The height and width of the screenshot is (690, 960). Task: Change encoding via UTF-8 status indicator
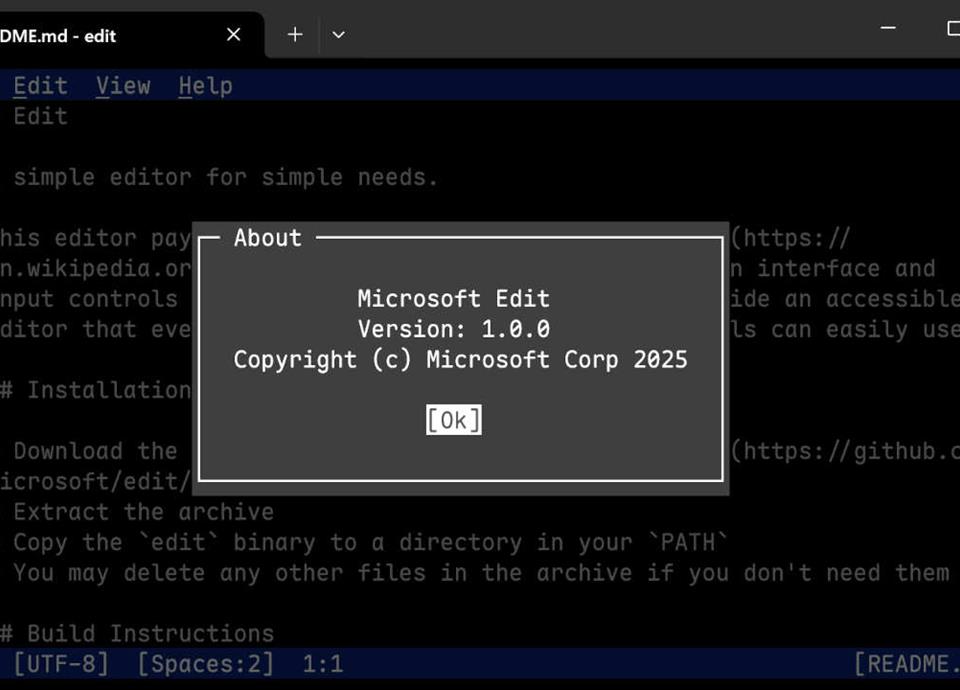(x=60, y=664)
